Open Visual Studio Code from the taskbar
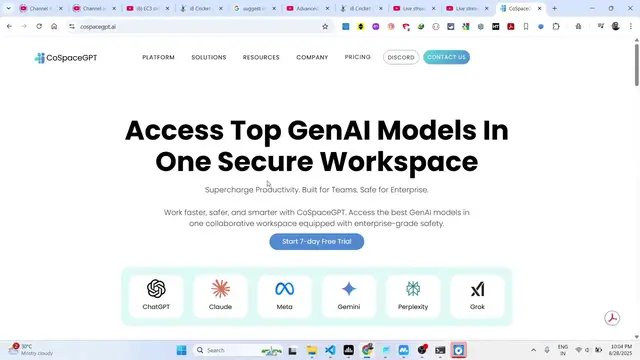 [x=330, y=350]
